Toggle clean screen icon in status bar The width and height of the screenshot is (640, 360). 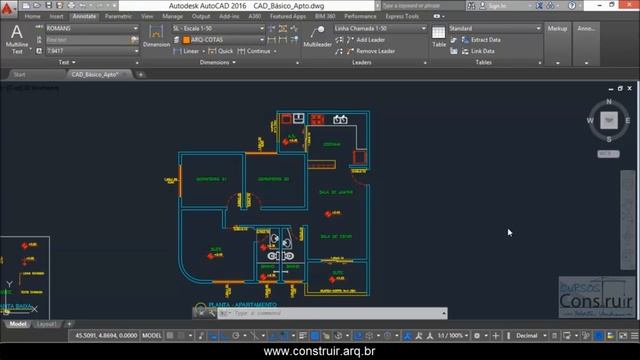[x=623, y=336]
